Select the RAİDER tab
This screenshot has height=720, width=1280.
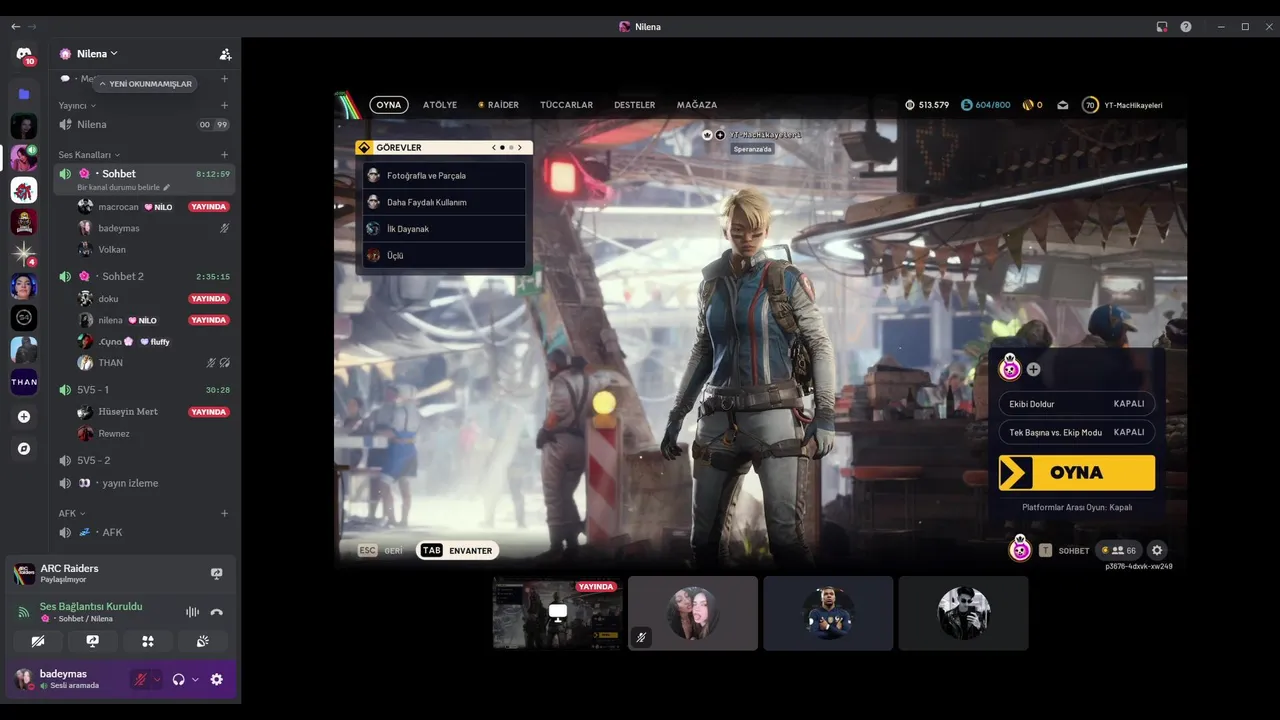[498, 105]
